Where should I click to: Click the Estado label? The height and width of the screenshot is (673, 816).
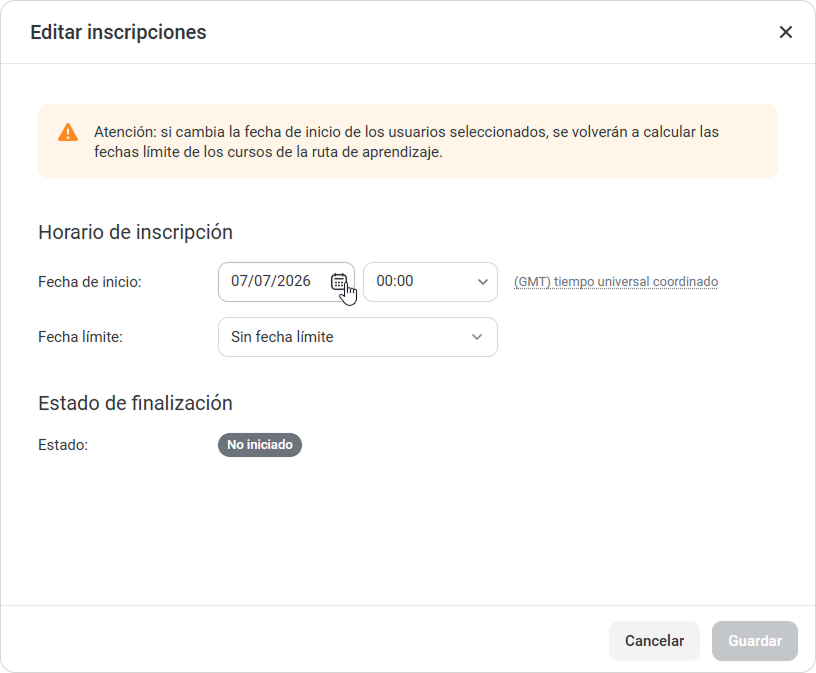click(x=63, y=446)
